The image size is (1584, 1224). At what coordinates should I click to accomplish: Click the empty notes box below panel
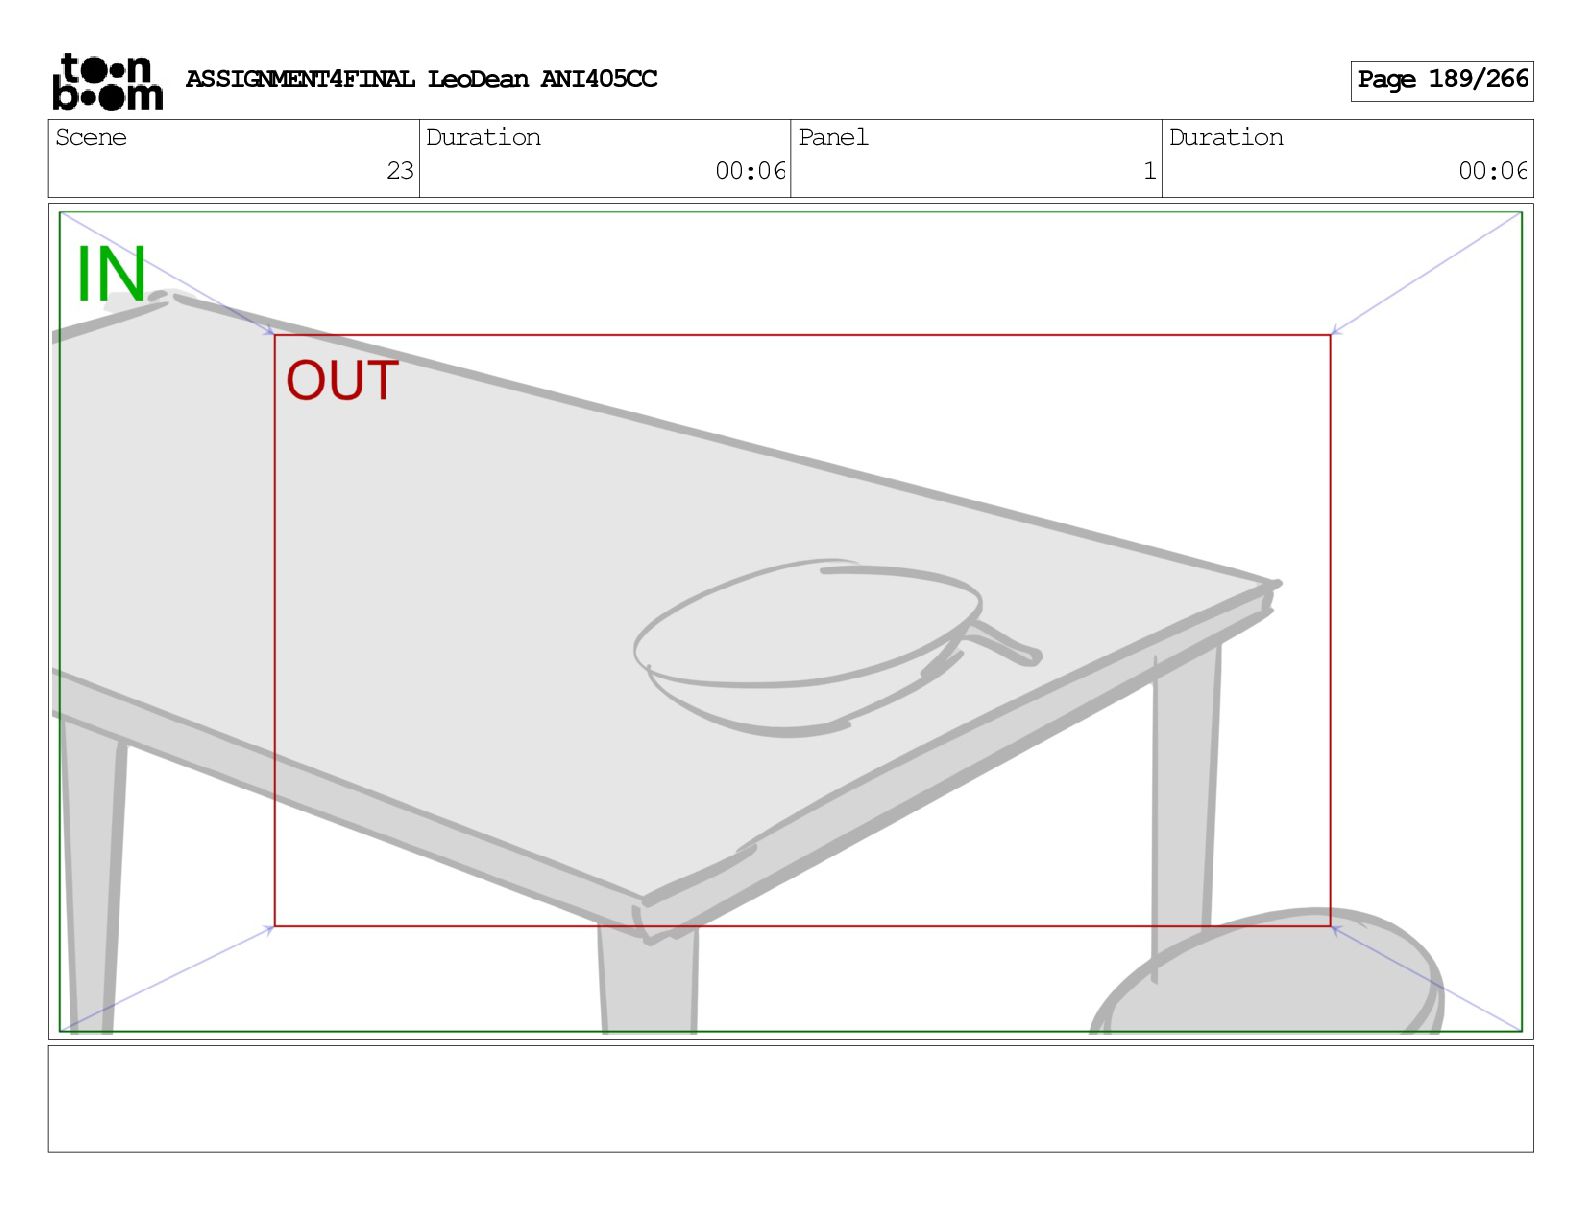(x=790, y=1098)
